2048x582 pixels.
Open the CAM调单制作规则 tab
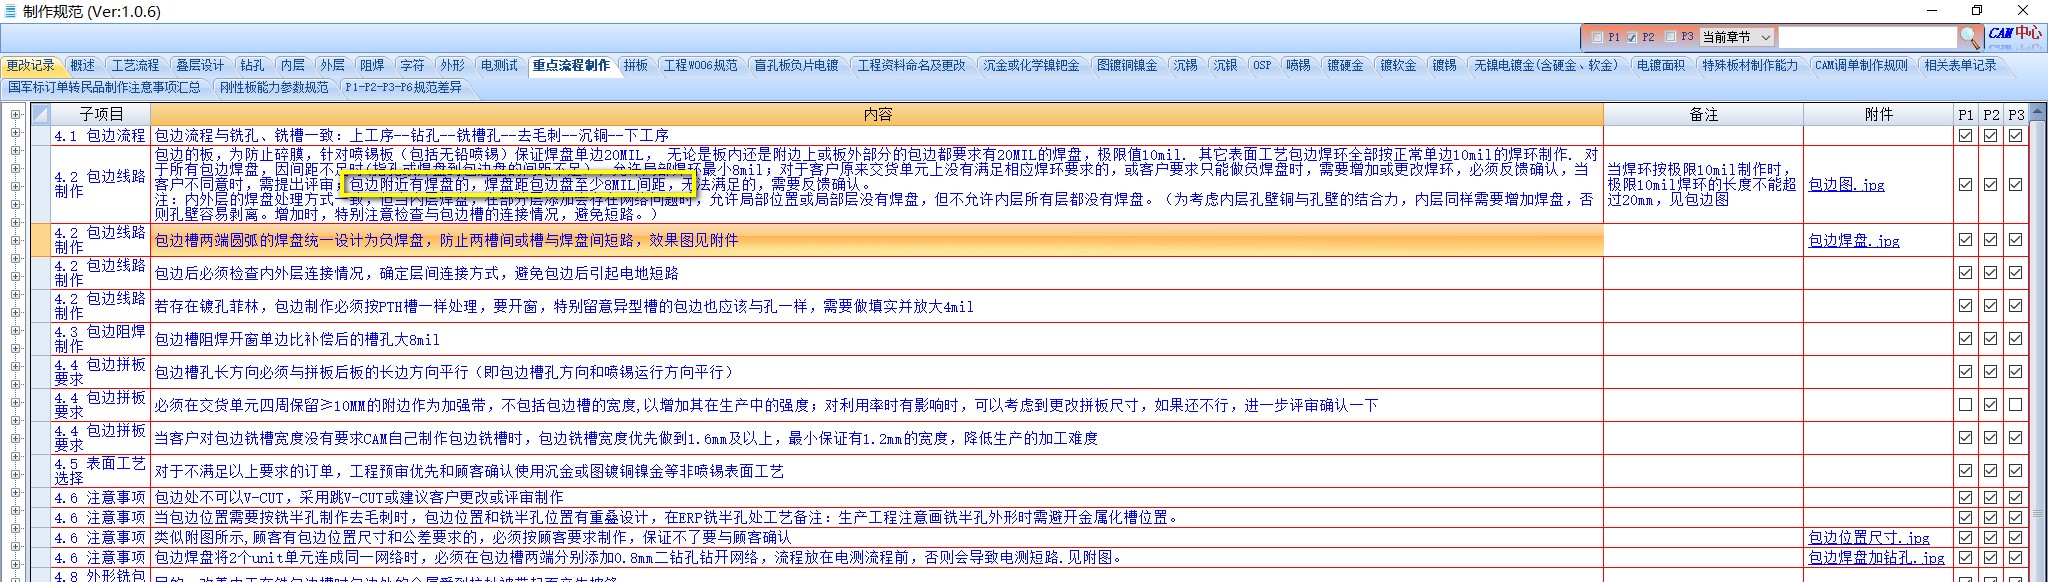coord(1861,65)
